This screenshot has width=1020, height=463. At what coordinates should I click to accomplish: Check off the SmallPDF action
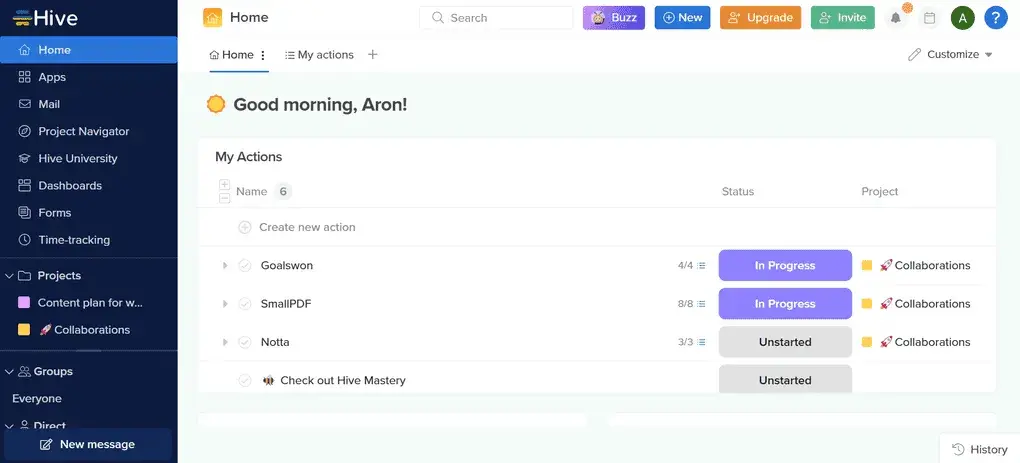coord(245,304)
